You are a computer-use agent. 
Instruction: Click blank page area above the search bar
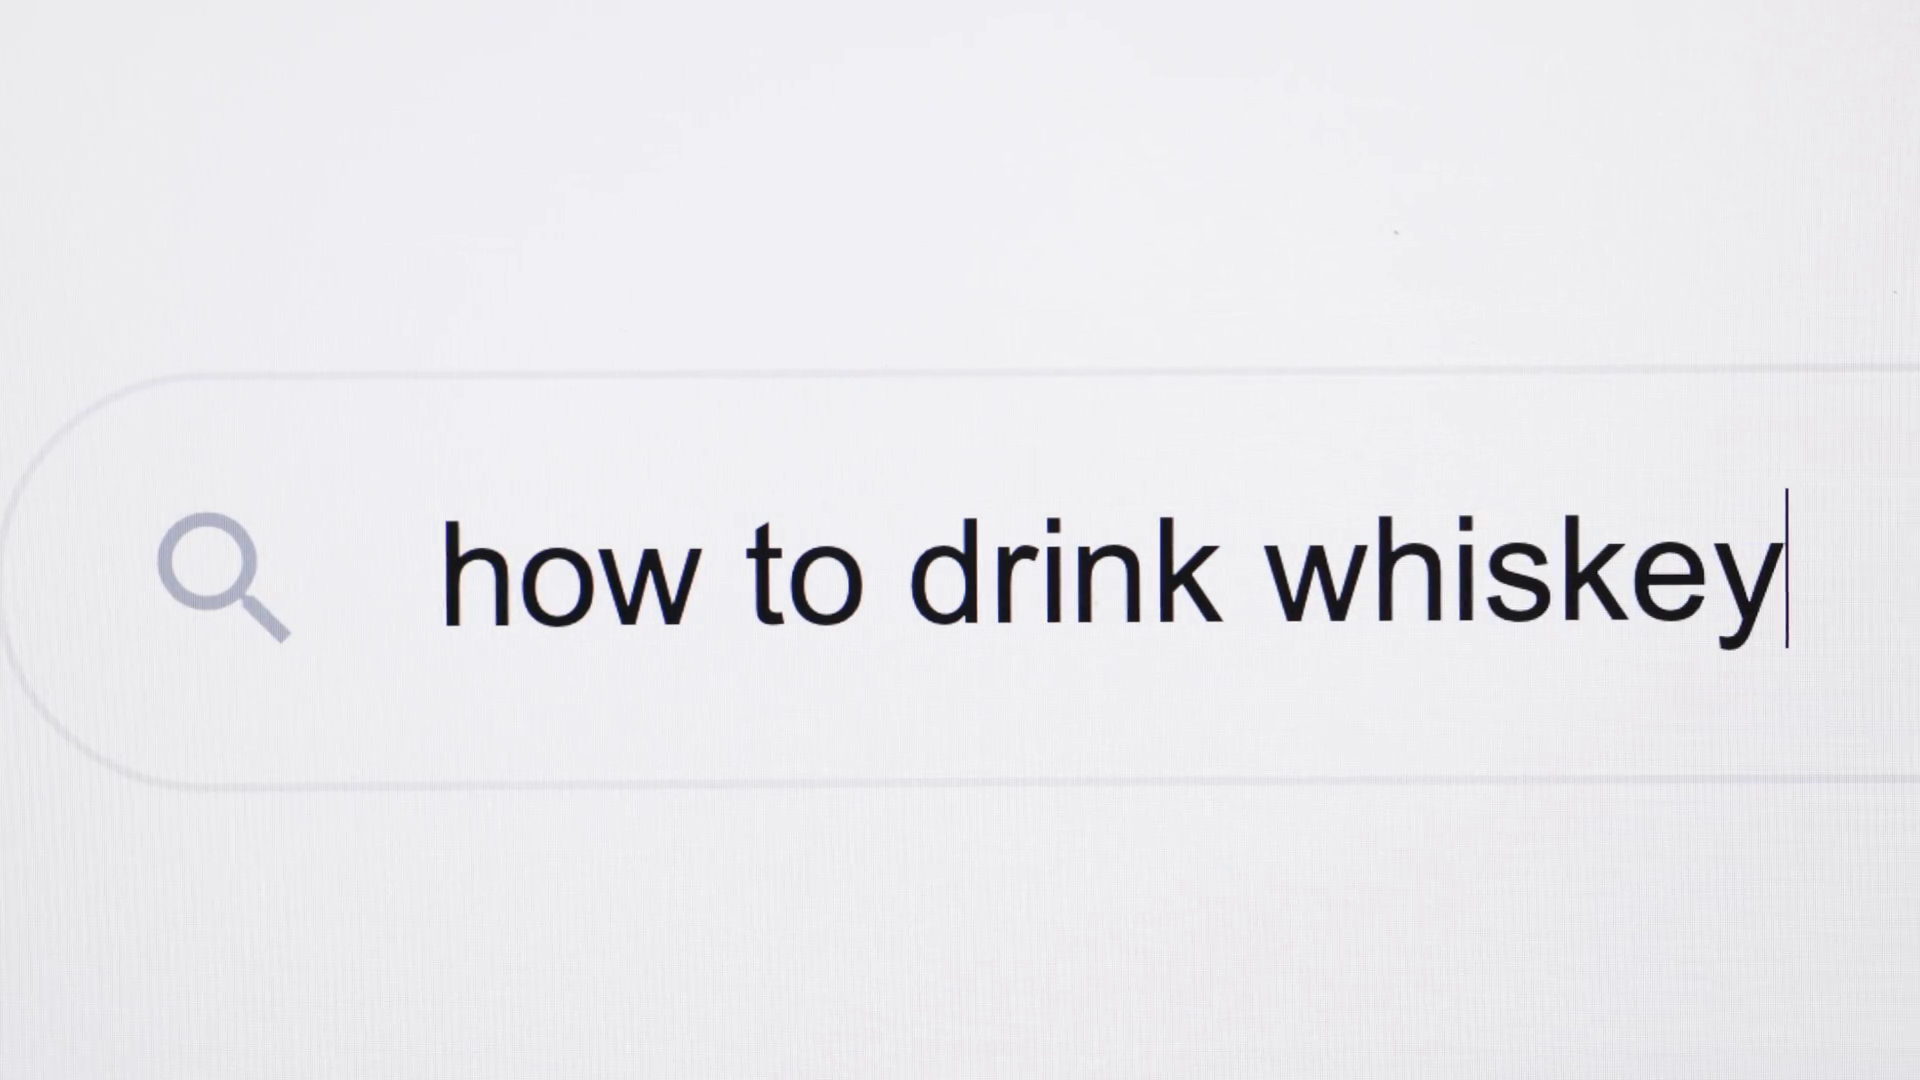point(960,180)
